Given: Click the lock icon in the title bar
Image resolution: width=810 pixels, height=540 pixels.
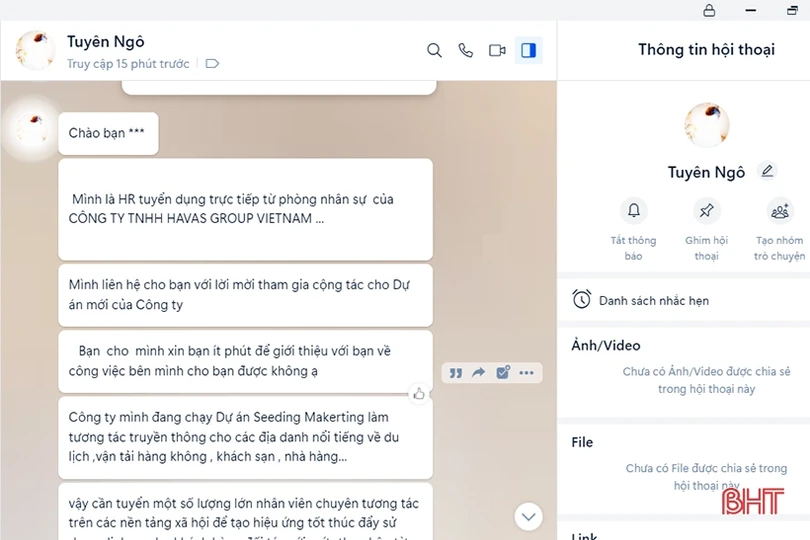Looking at the screenshot, I should coord(709,10).
